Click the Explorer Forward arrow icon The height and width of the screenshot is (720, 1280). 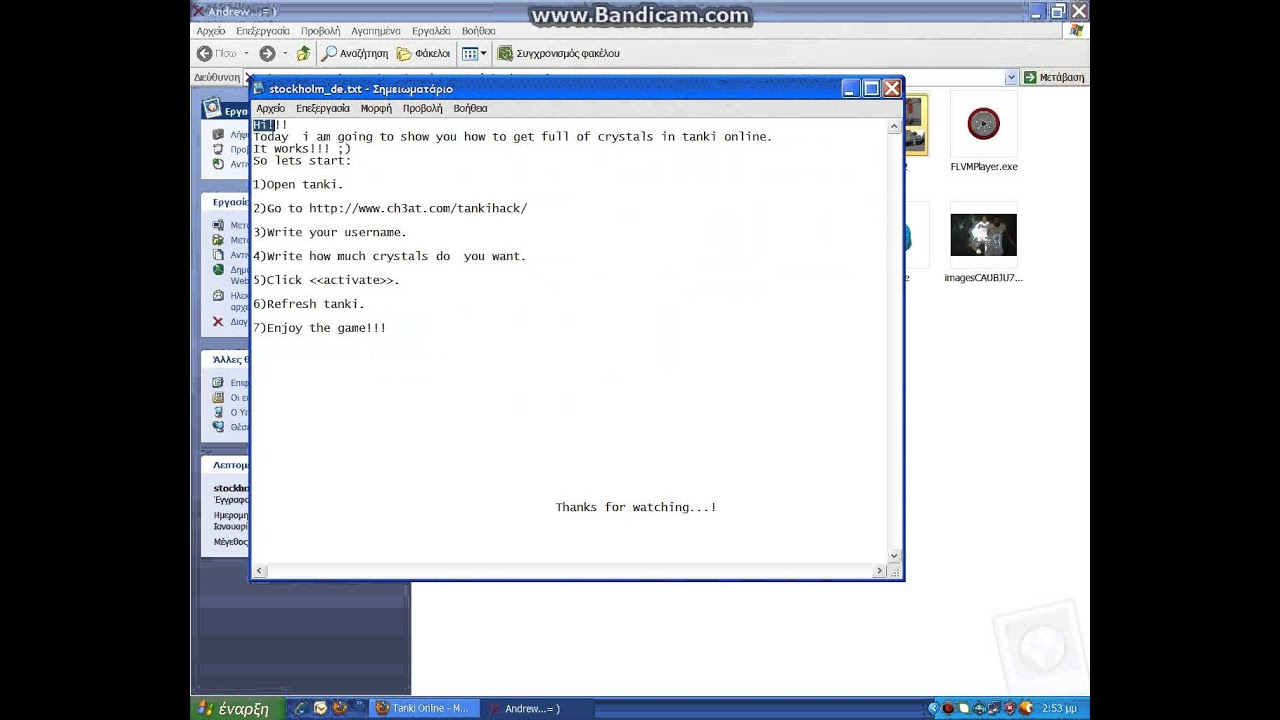tap(267, 53)
